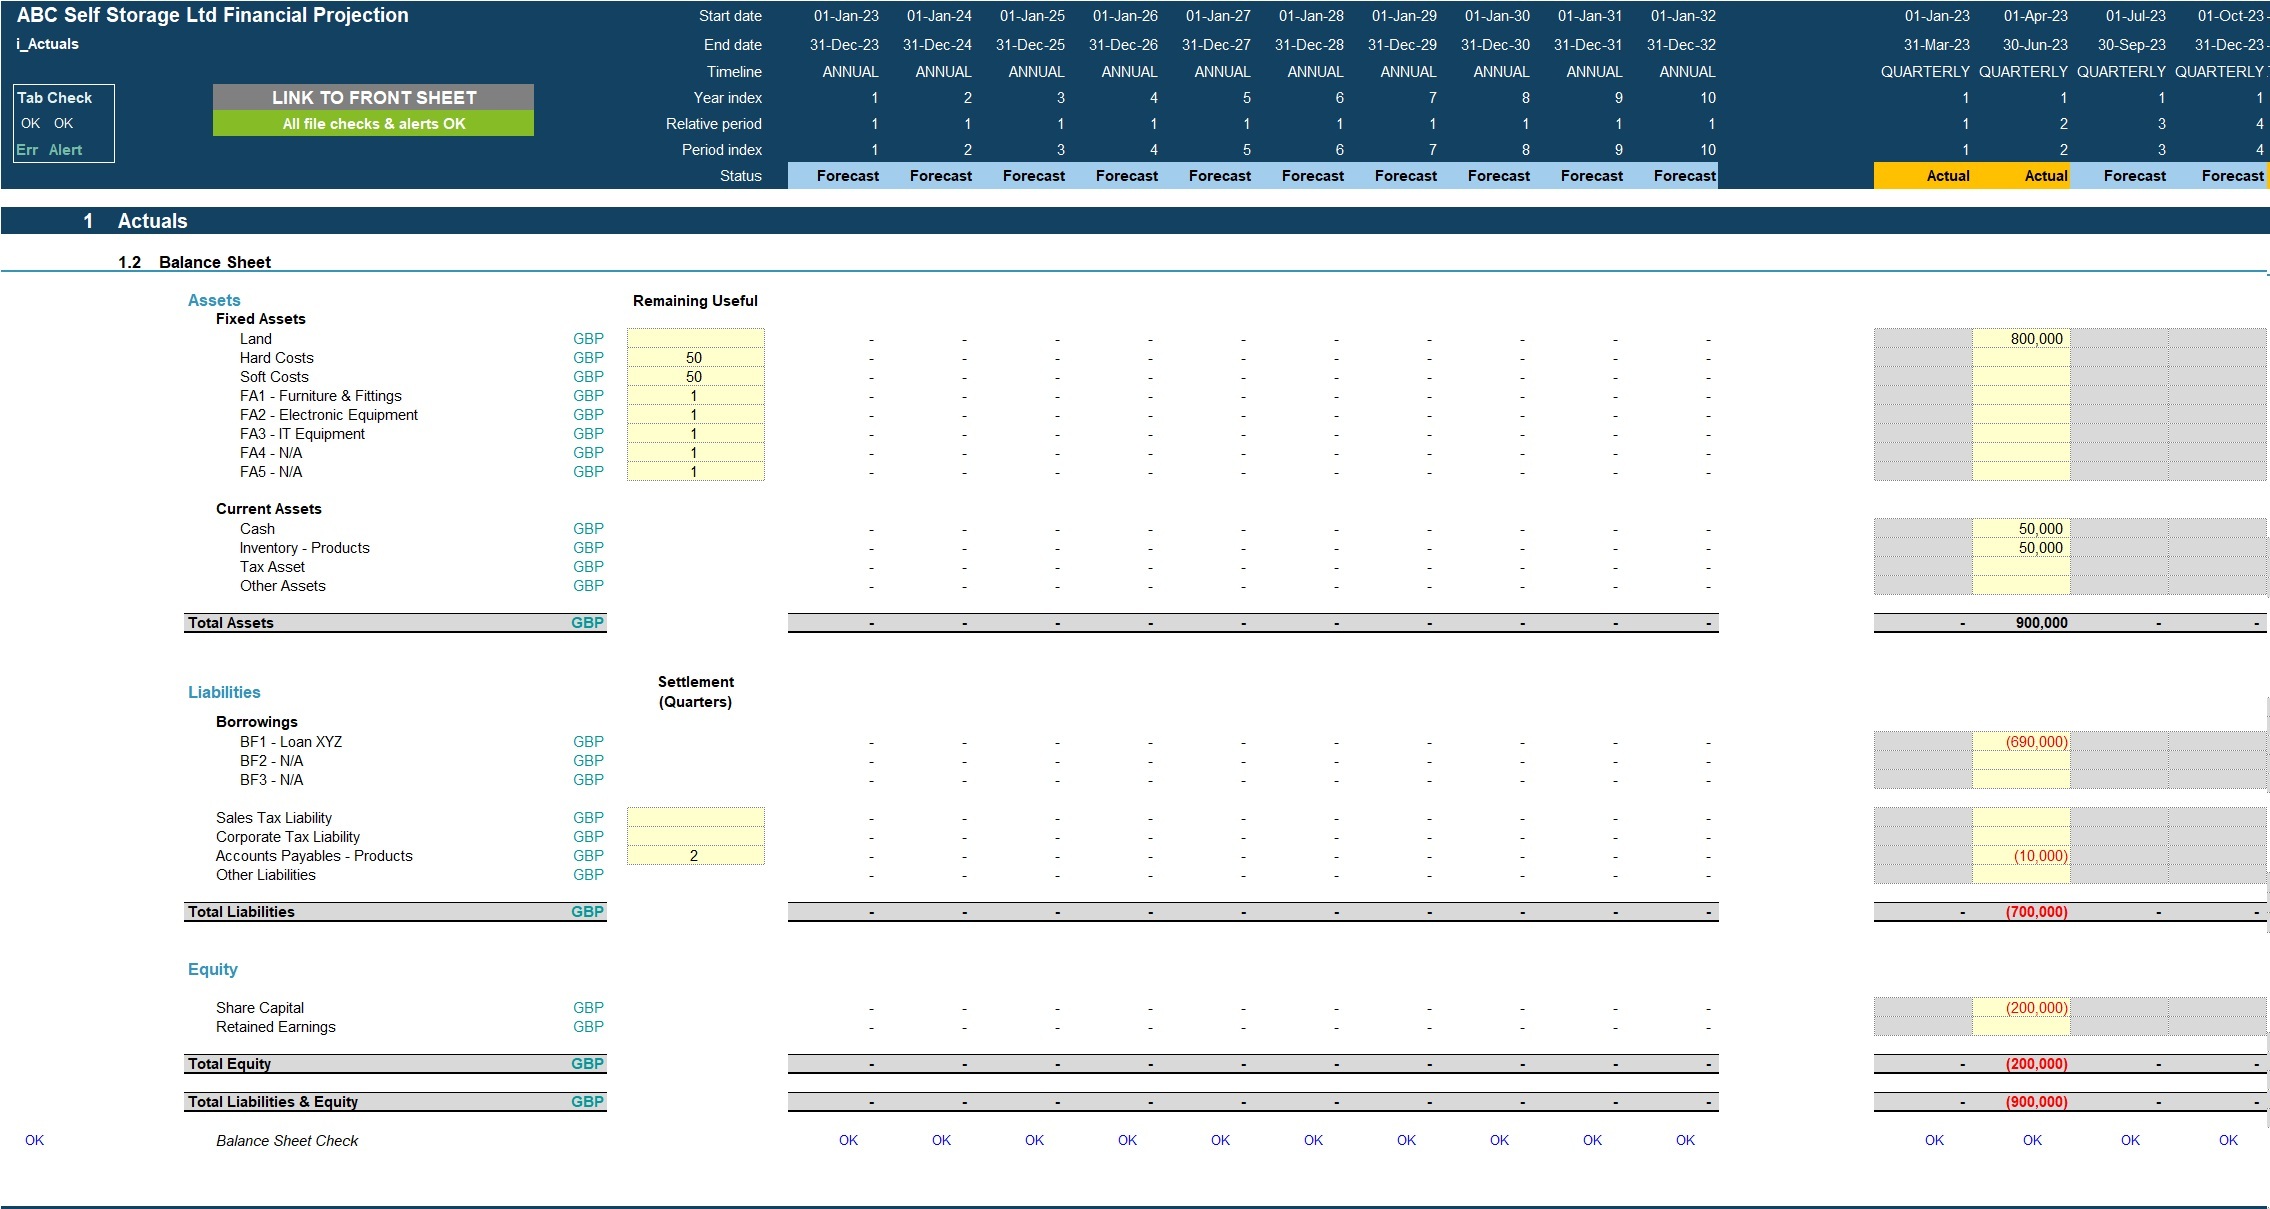Screen dimensions: 2270x1209
Task: Edit the Hard Costs useful life value of 50
Action: pyautogui.click(x=695, y=357)
